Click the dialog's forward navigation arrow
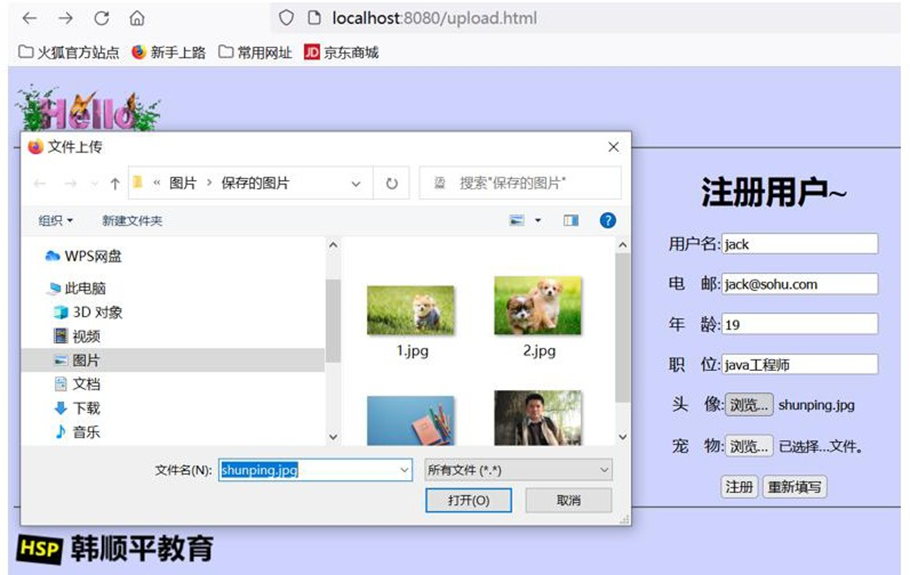The height and width of the screenshot is (575, 910). [x=70, y=183]
